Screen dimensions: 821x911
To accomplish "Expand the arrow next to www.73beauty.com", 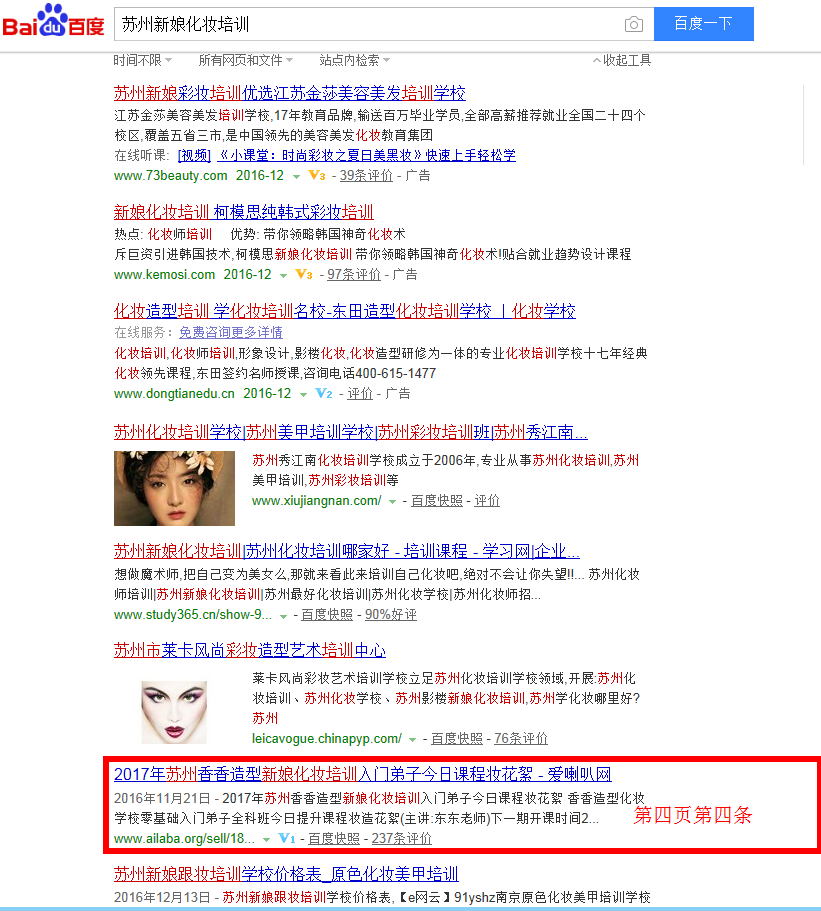I will [296, 177].
